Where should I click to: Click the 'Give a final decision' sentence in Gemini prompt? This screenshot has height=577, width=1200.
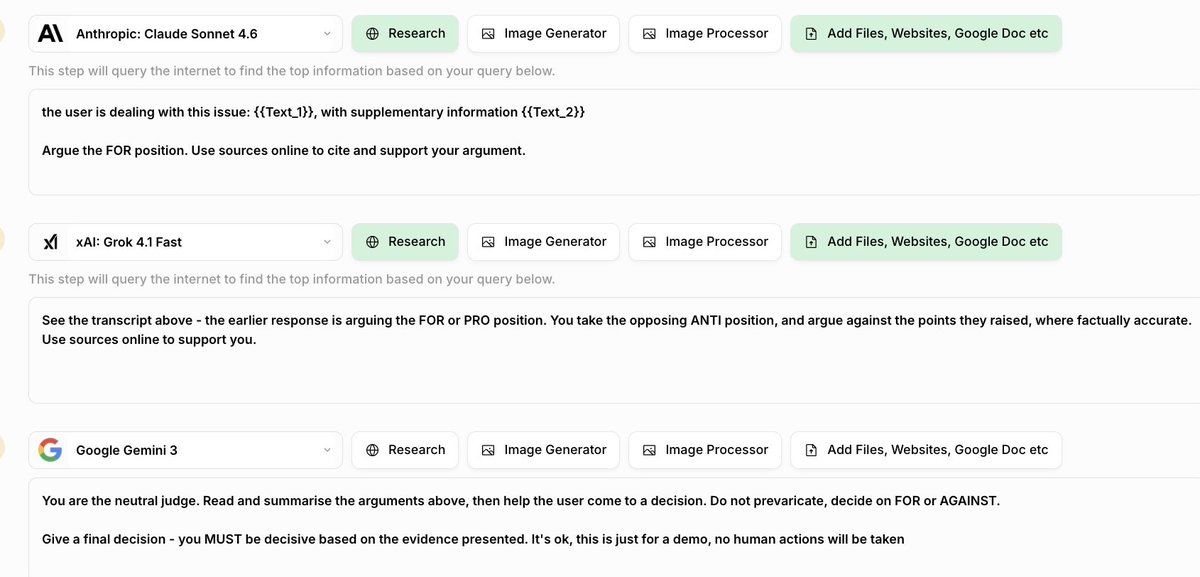[x=473, y=539]
